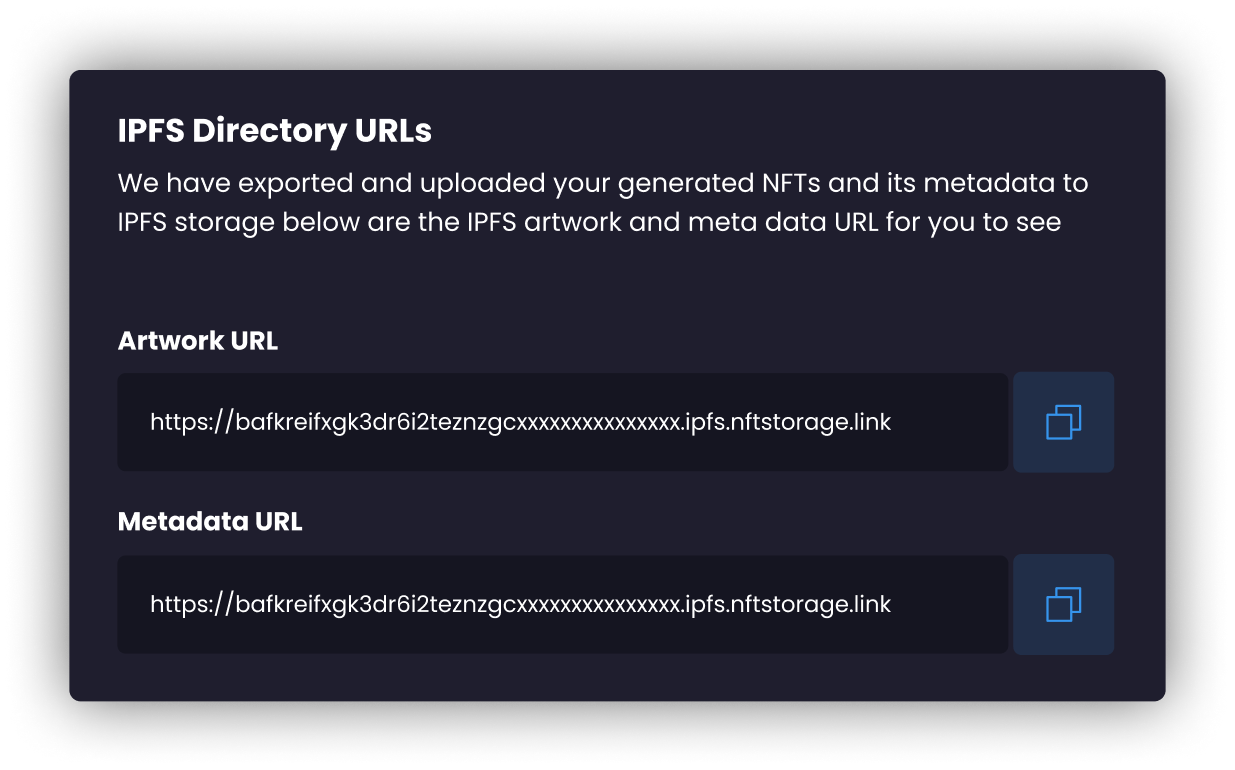1235x770 pixels.
Task: Click inside the Artwork URL text field
Action: pyautogui.click(x=562, y=422)
